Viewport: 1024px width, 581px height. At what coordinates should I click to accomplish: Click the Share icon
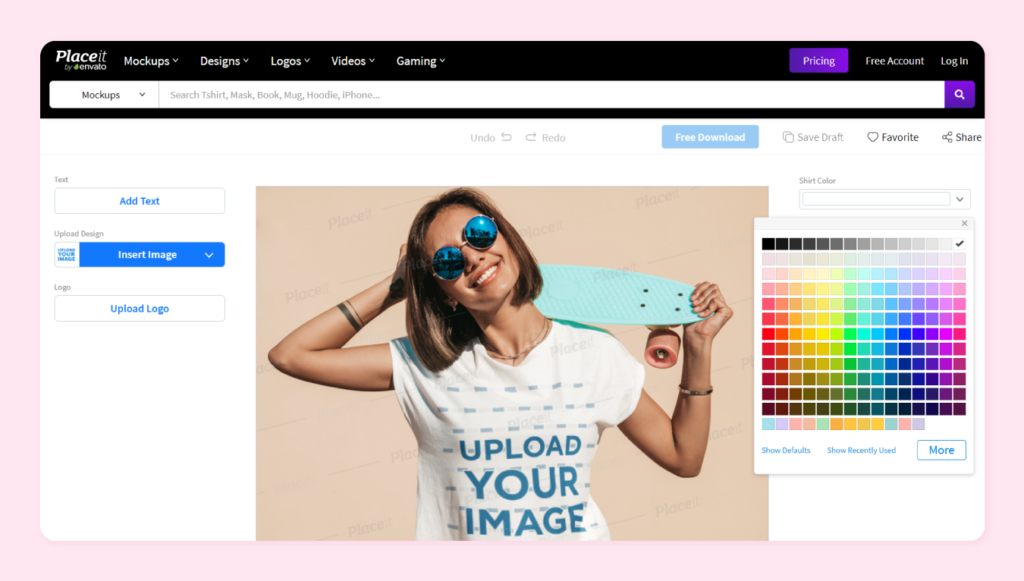click(947, 137)
